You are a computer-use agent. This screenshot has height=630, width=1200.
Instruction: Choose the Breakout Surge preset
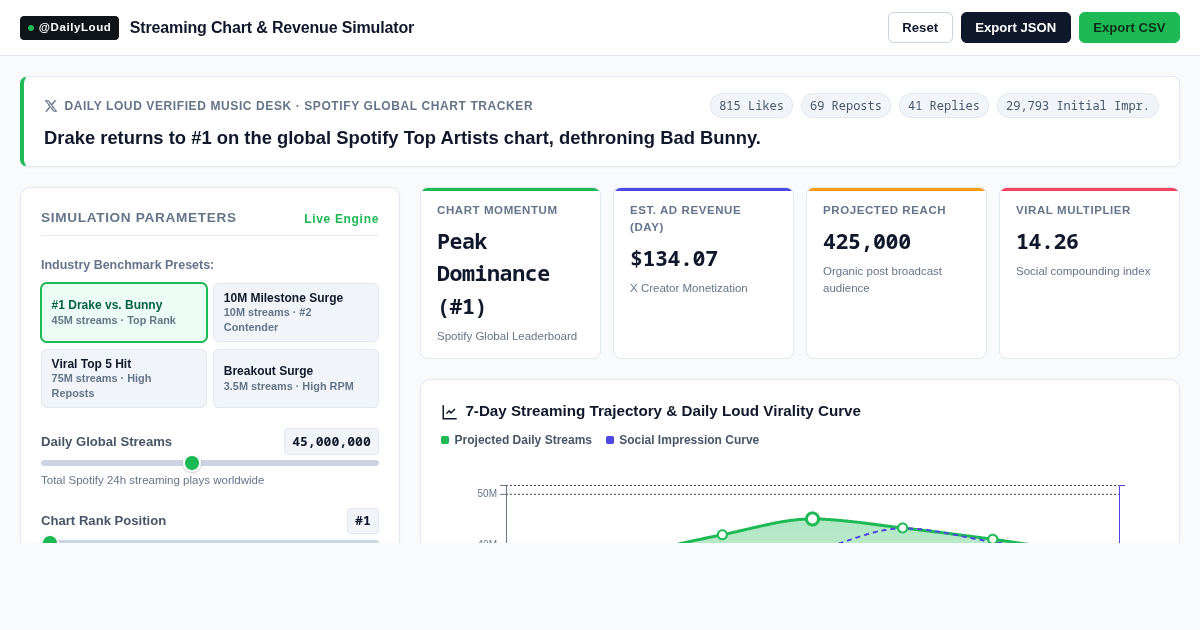click(296, 378)
